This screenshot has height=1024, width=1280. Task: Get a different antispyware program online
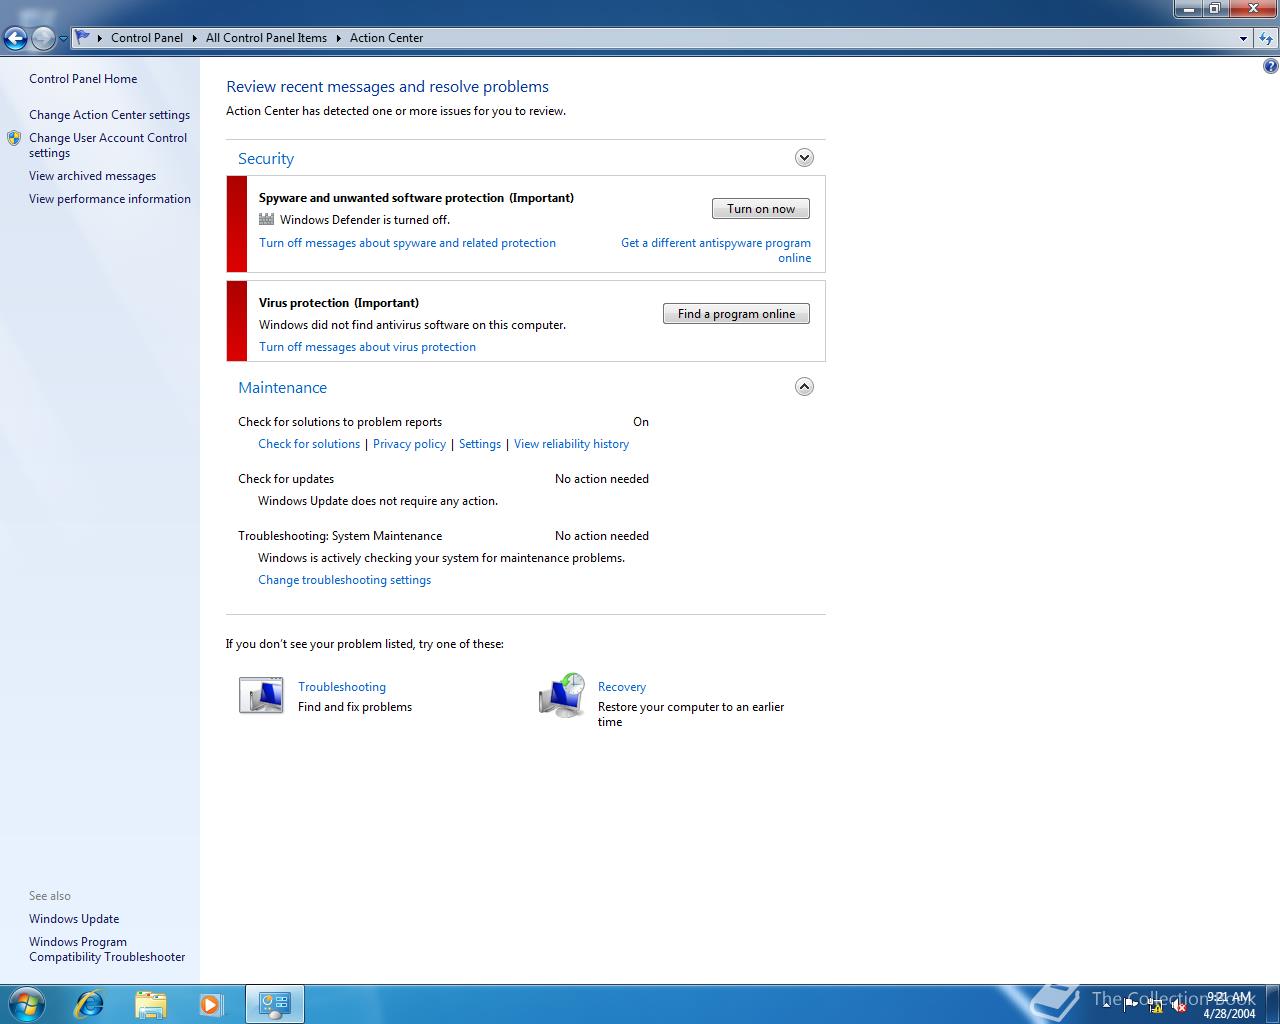pos(716,250)
